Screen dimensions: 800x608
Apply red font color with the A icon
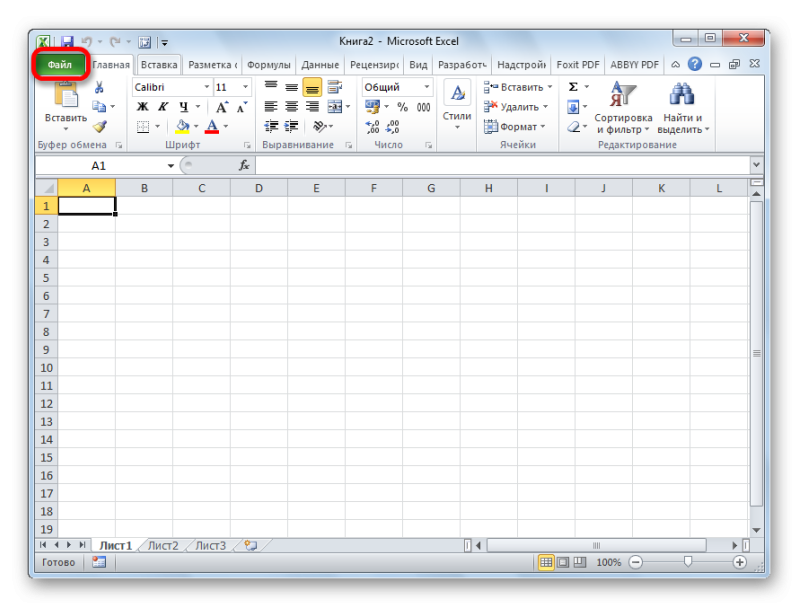212,126
